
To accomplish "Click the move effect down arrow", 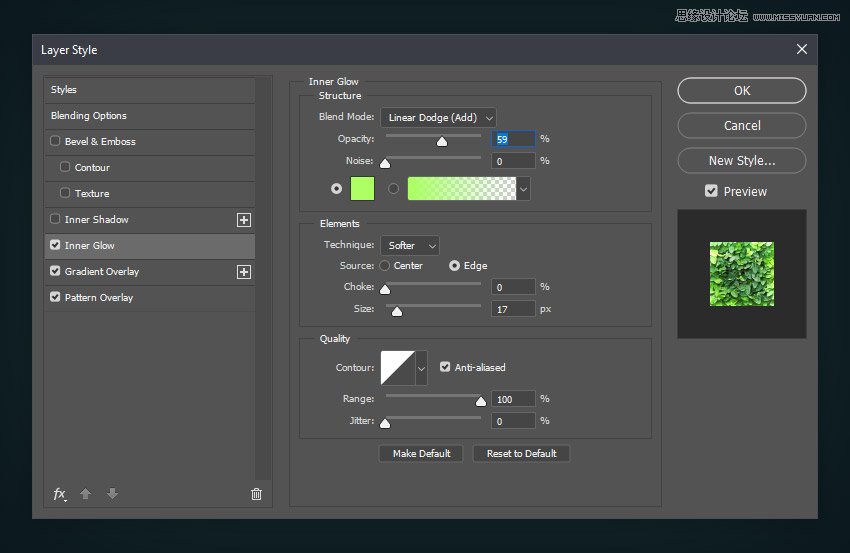I will click(x=112, y=494).
